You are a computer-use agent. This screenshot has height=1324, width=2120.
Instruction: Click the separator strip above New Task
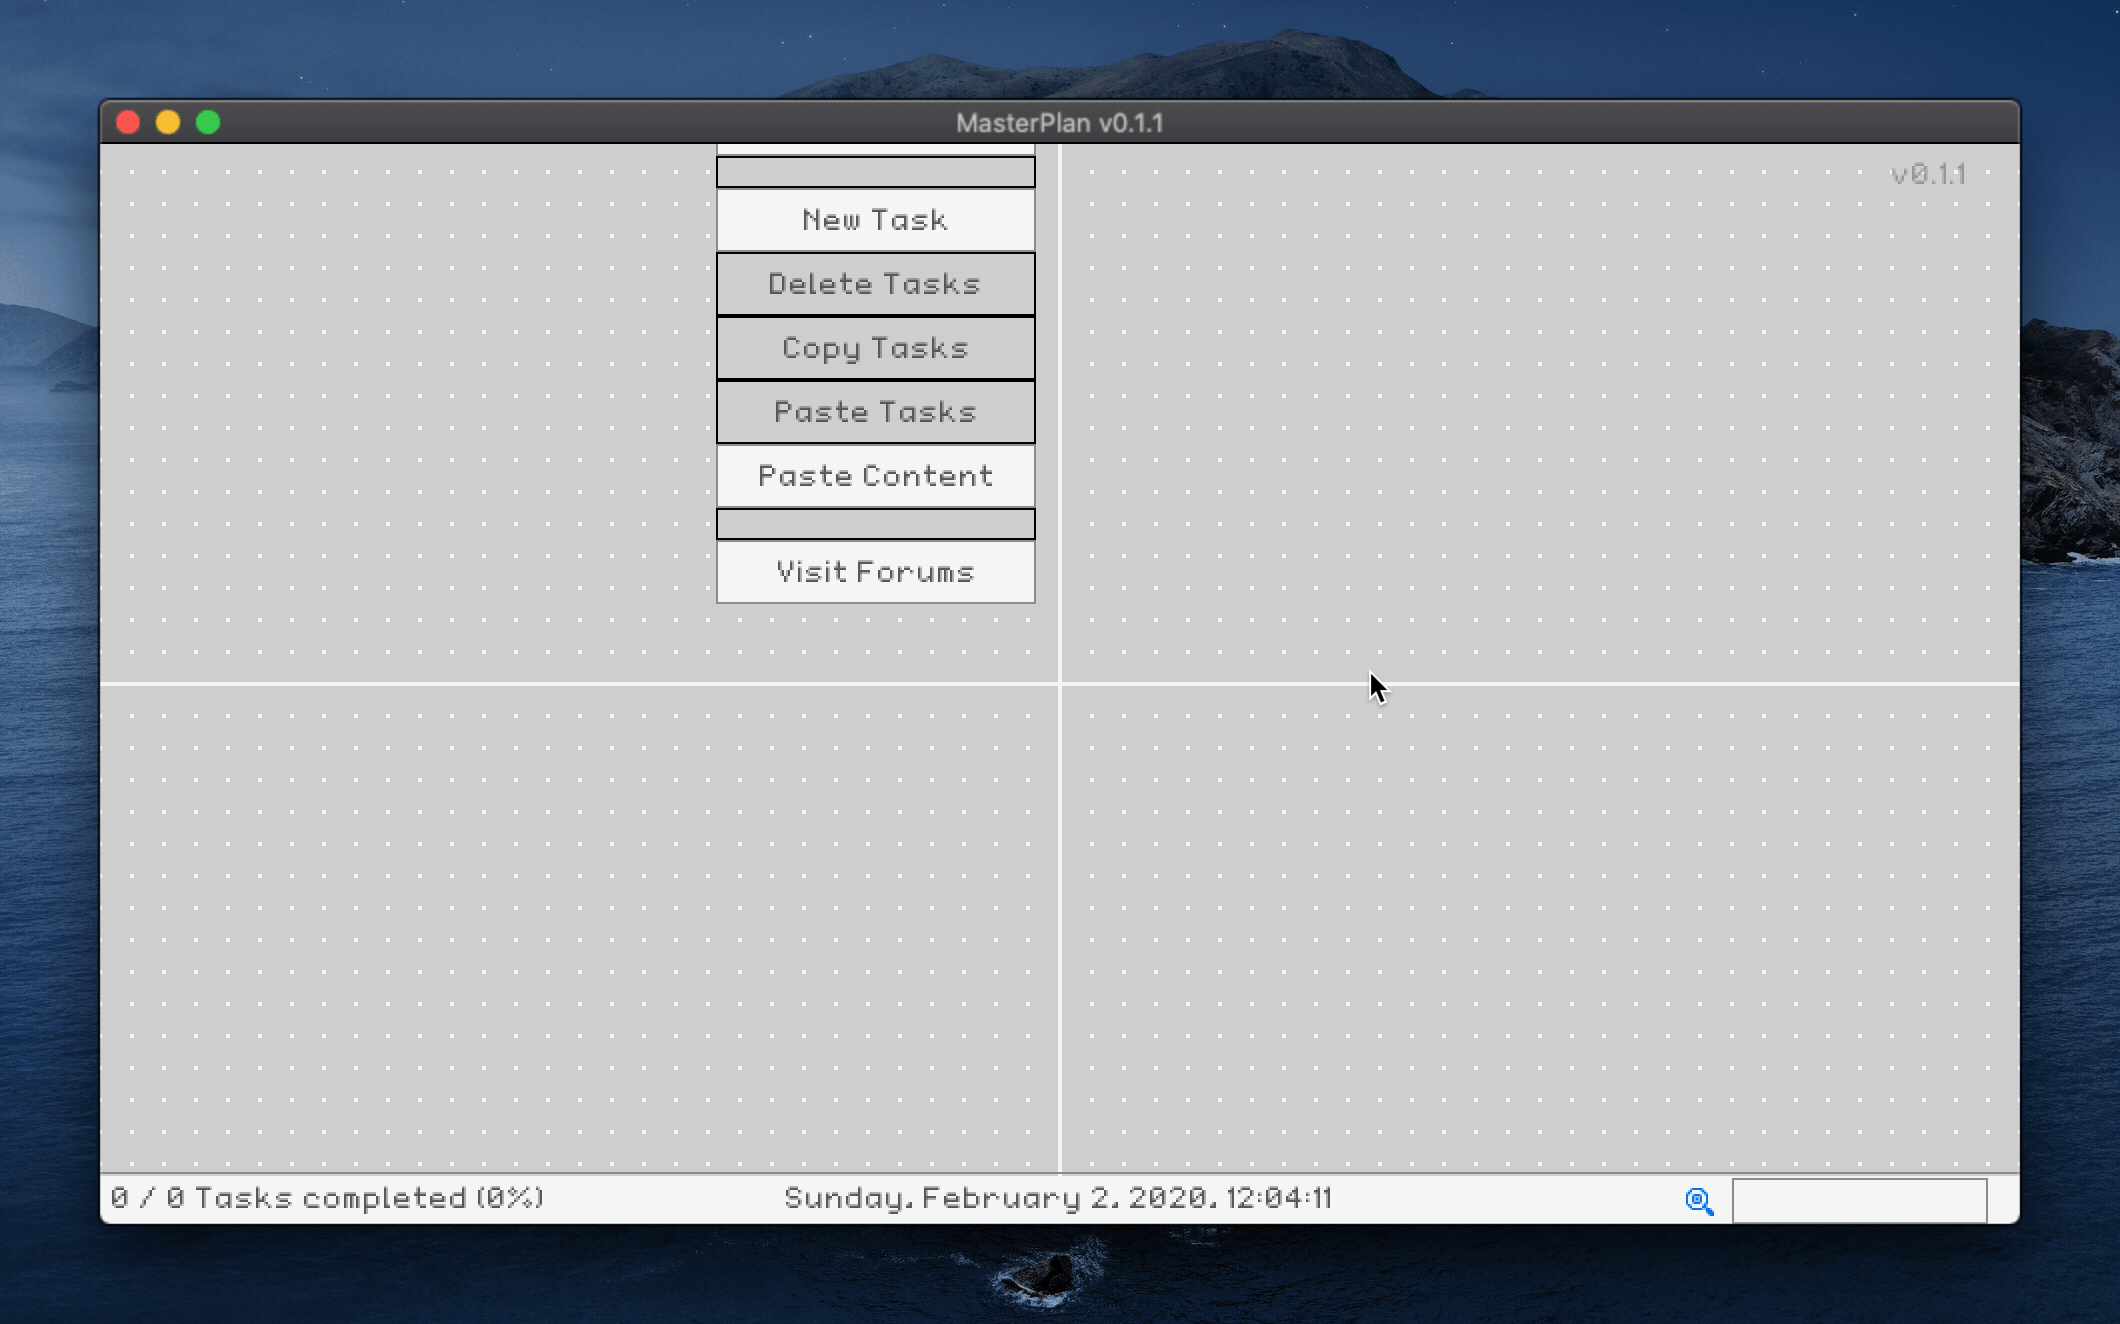(x=875, y=172)
